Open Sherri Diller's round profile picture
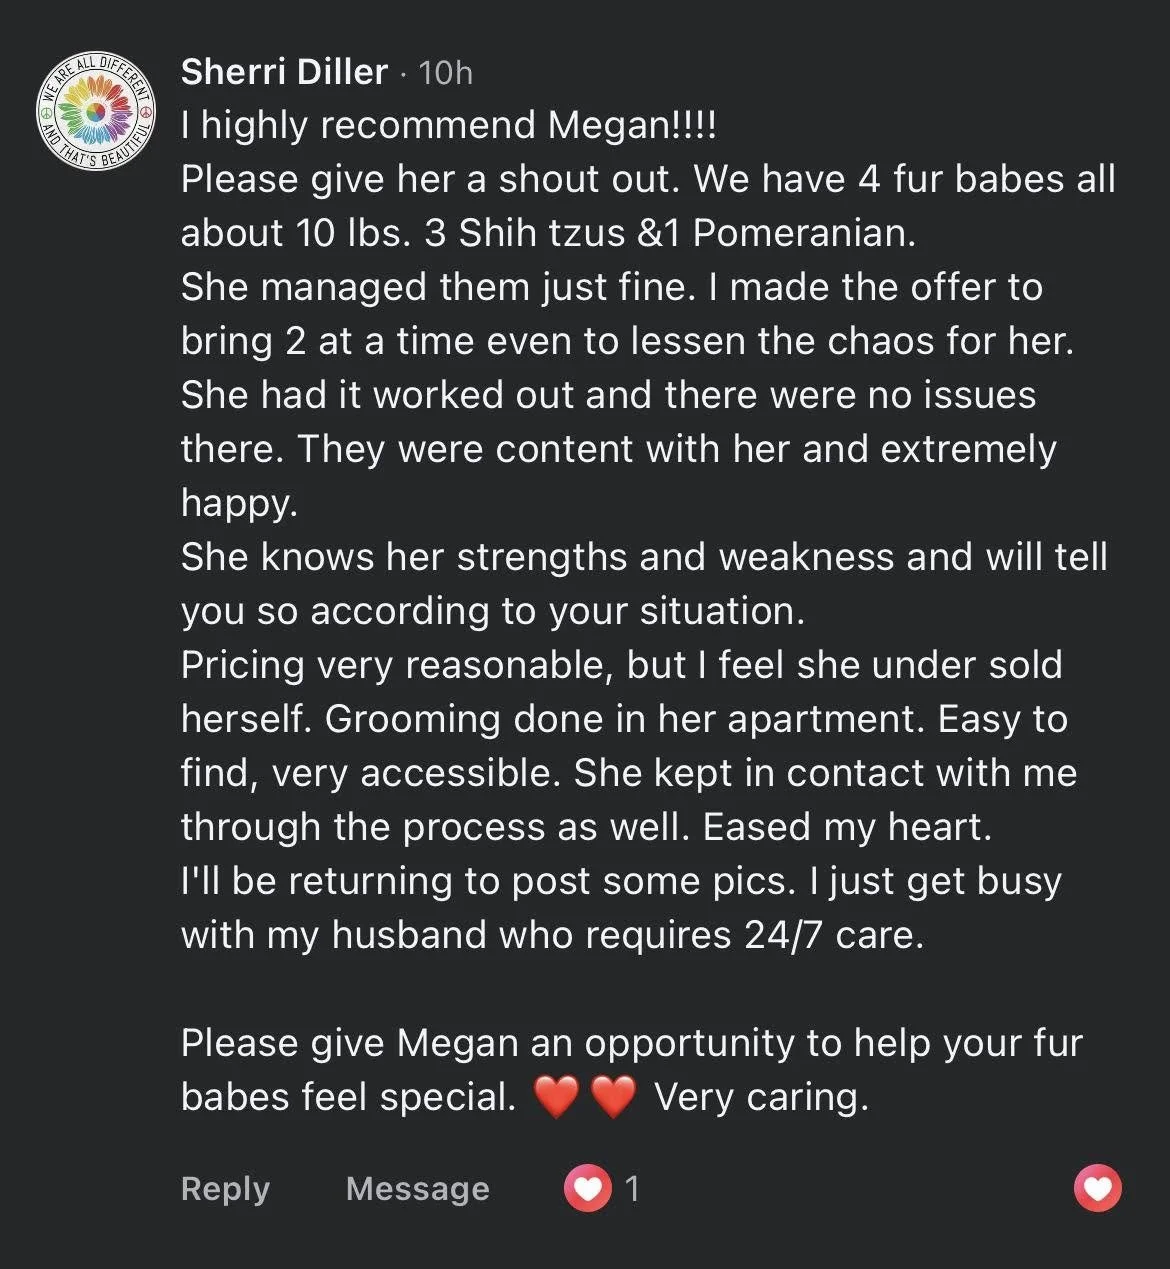This screenshot has width=1170, height=1269. (x=97, y=111)
